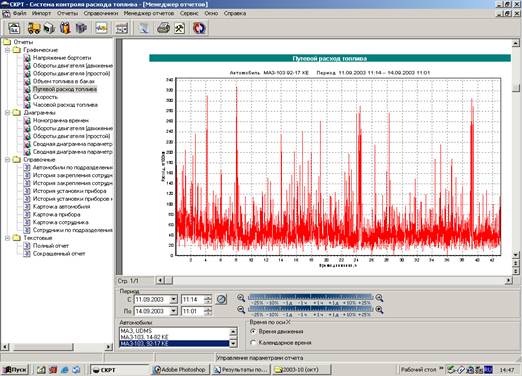522x376 pixels.
Task: Click zoom-out magnifier left of lower period slider
Action: [x=241, y=310]
